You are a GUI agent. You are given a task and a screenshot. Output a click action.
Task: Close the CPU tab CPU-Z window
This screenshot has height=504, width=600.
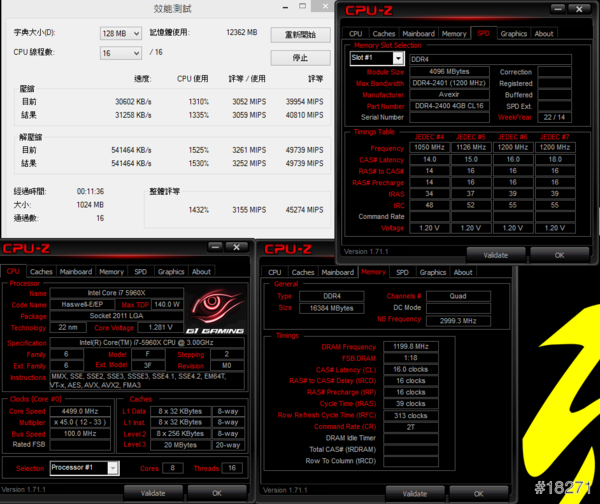[x=236, y=247]
